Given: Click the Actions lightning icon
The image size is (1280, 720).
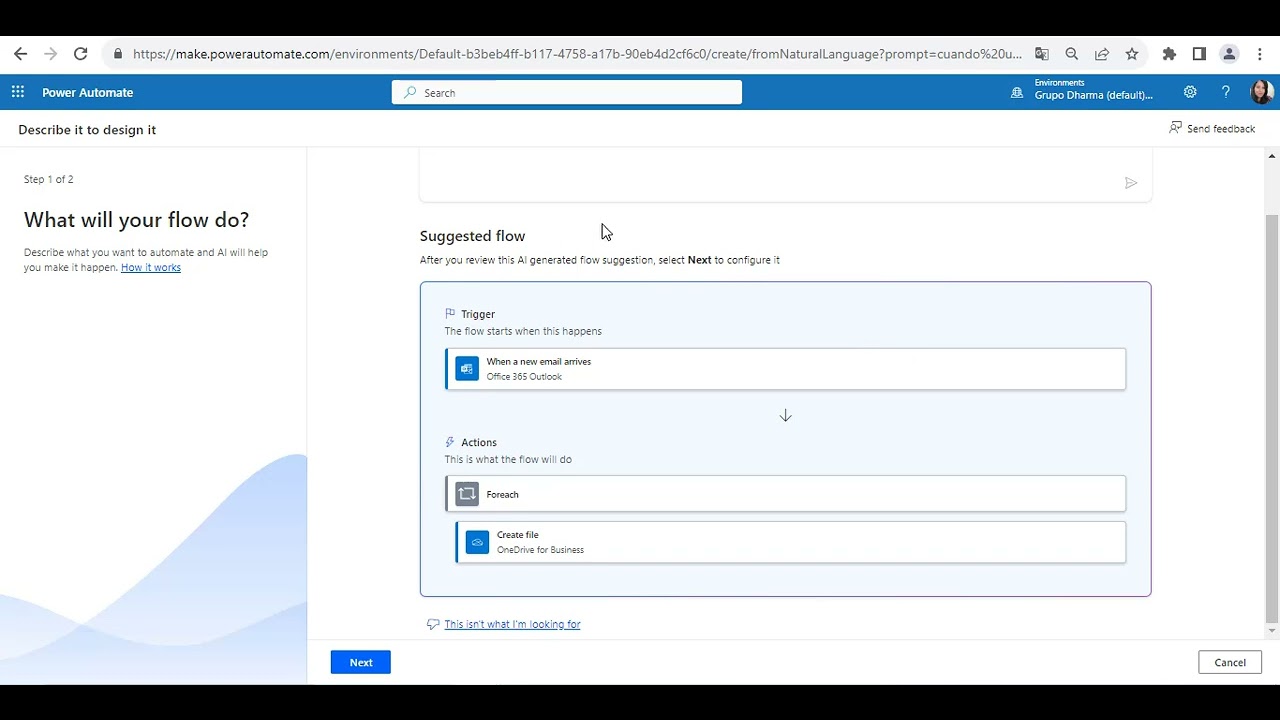Looking at the screenshot, I should [450, 442].
